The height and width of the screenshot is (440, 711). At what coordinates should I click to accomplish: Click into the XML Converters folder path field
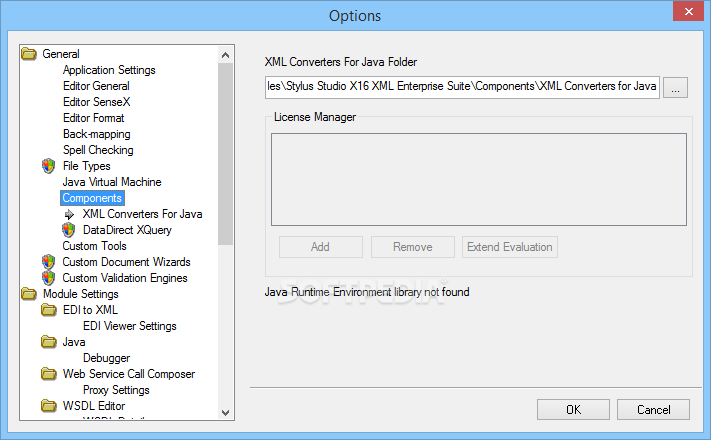pos(462,87)
